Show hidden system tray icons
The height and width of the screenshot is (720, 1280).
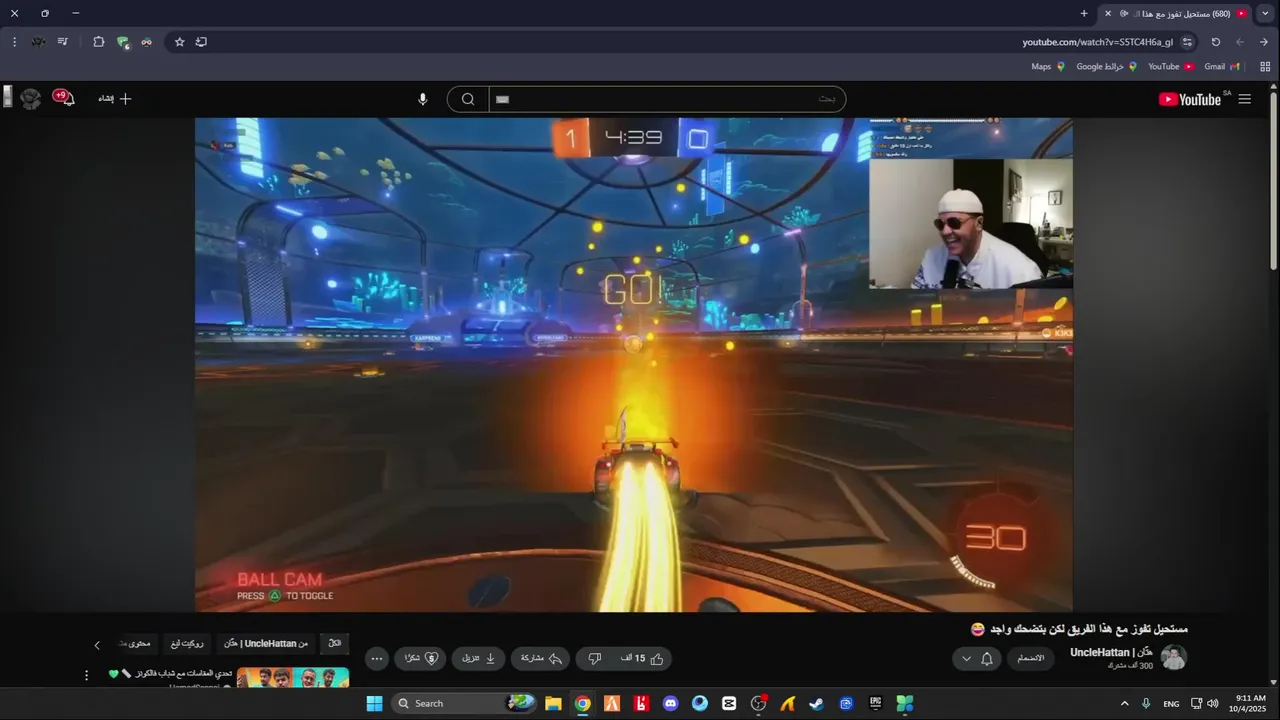(x=1125, y=703)
